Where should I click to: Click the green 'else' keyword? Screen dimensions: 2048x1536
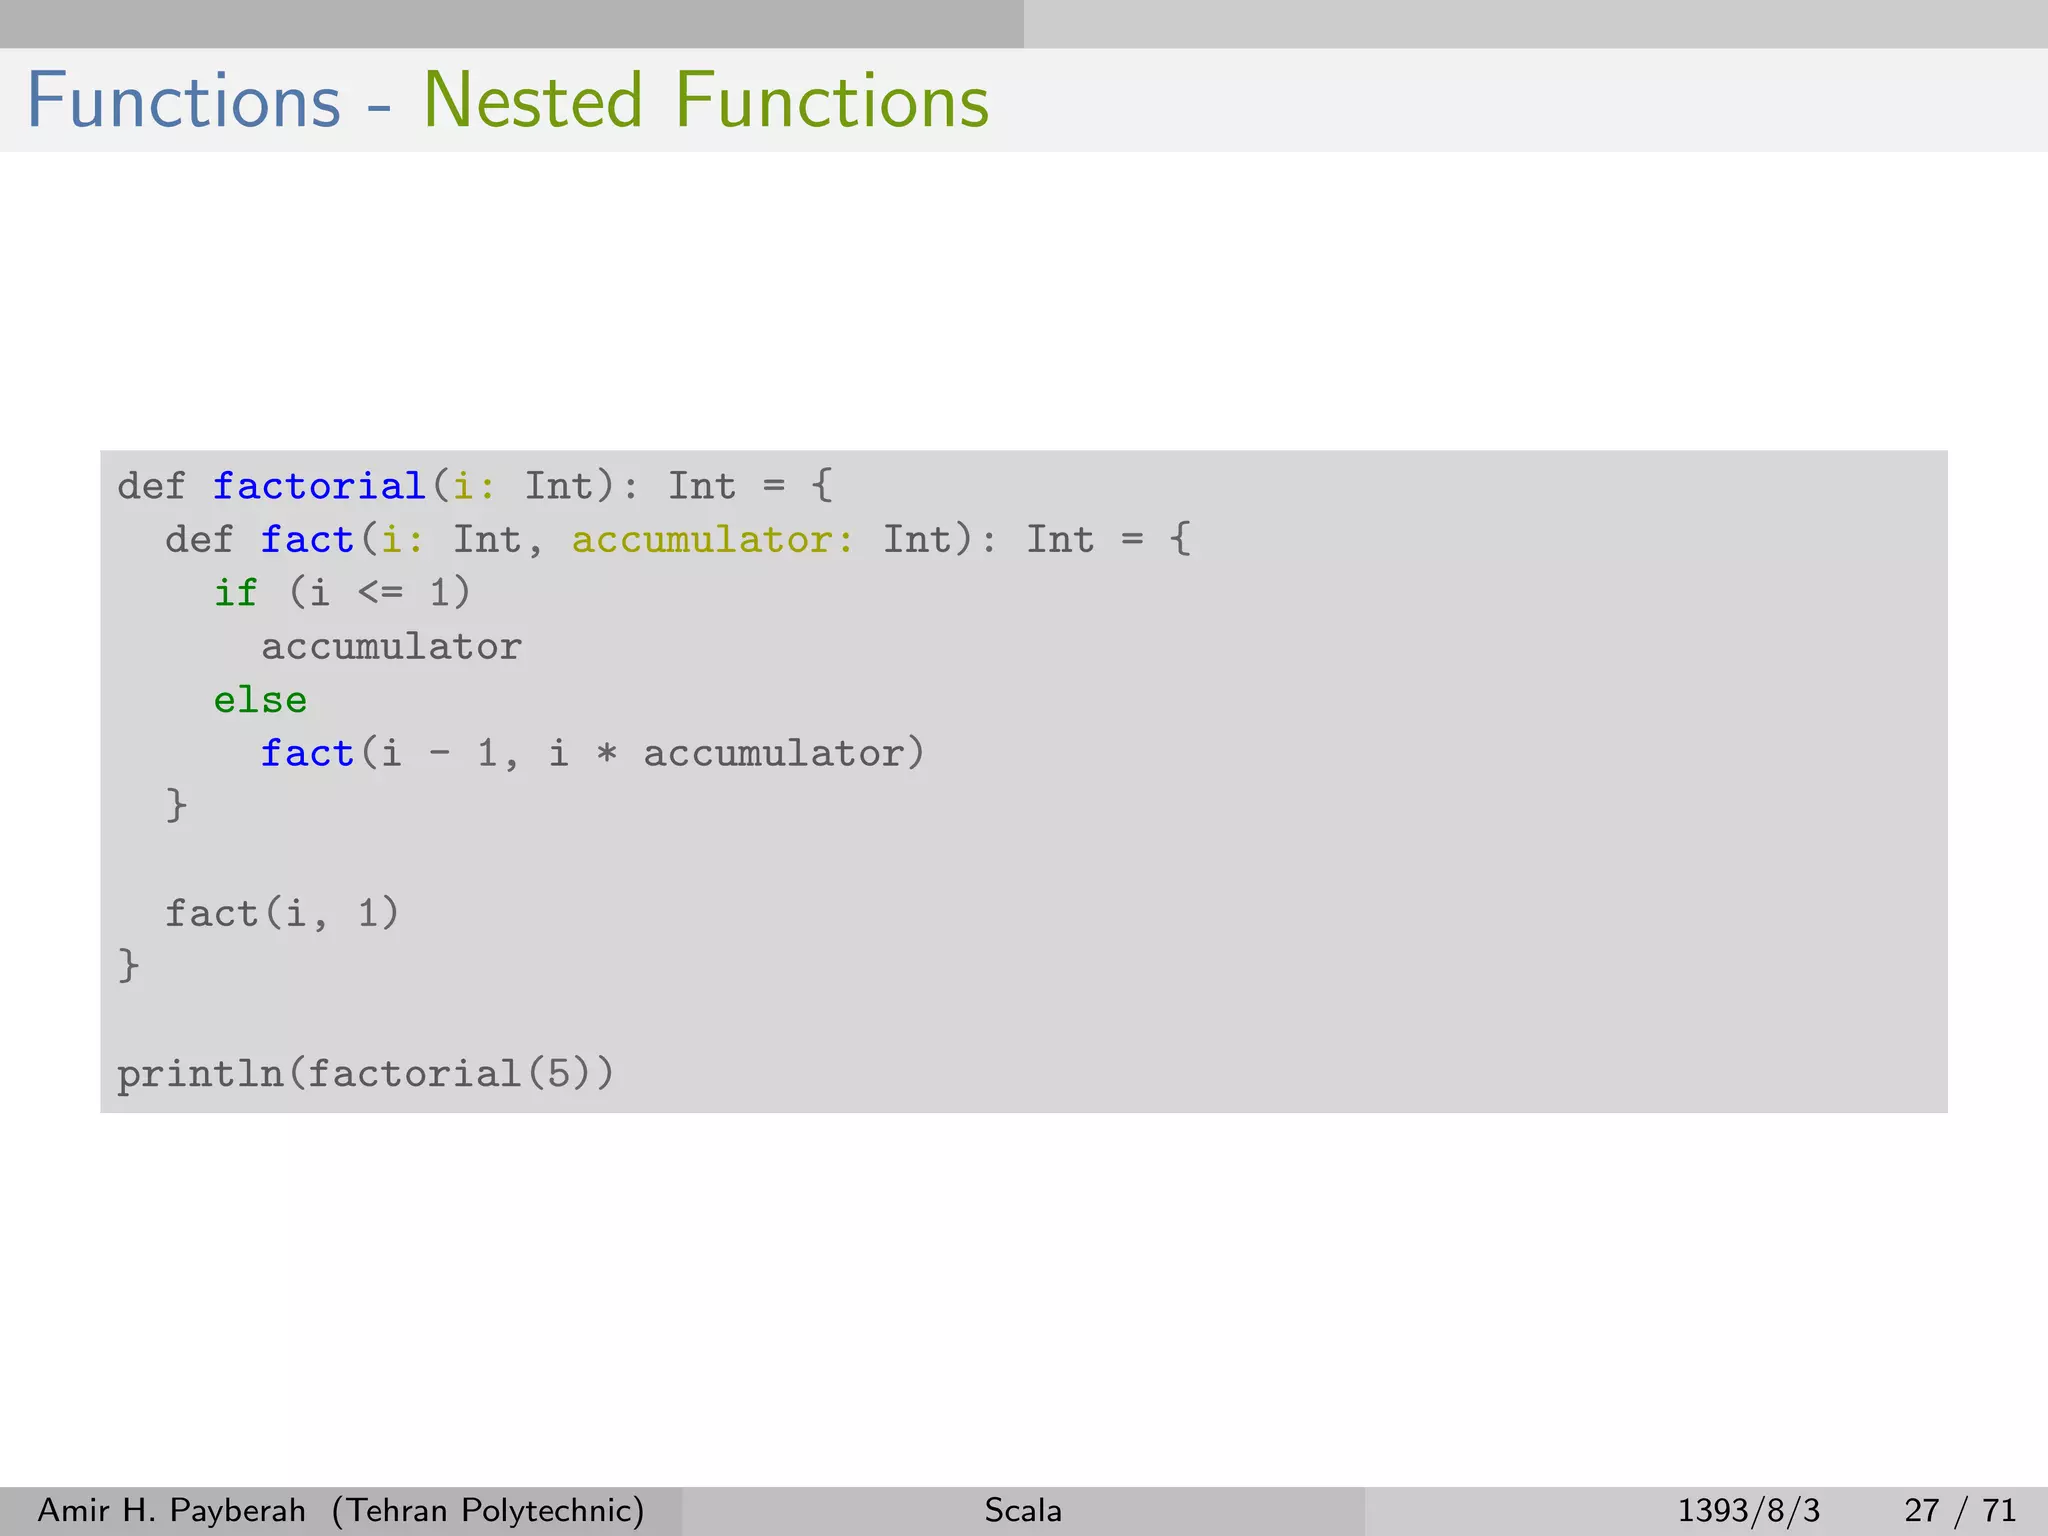[260, 700]
